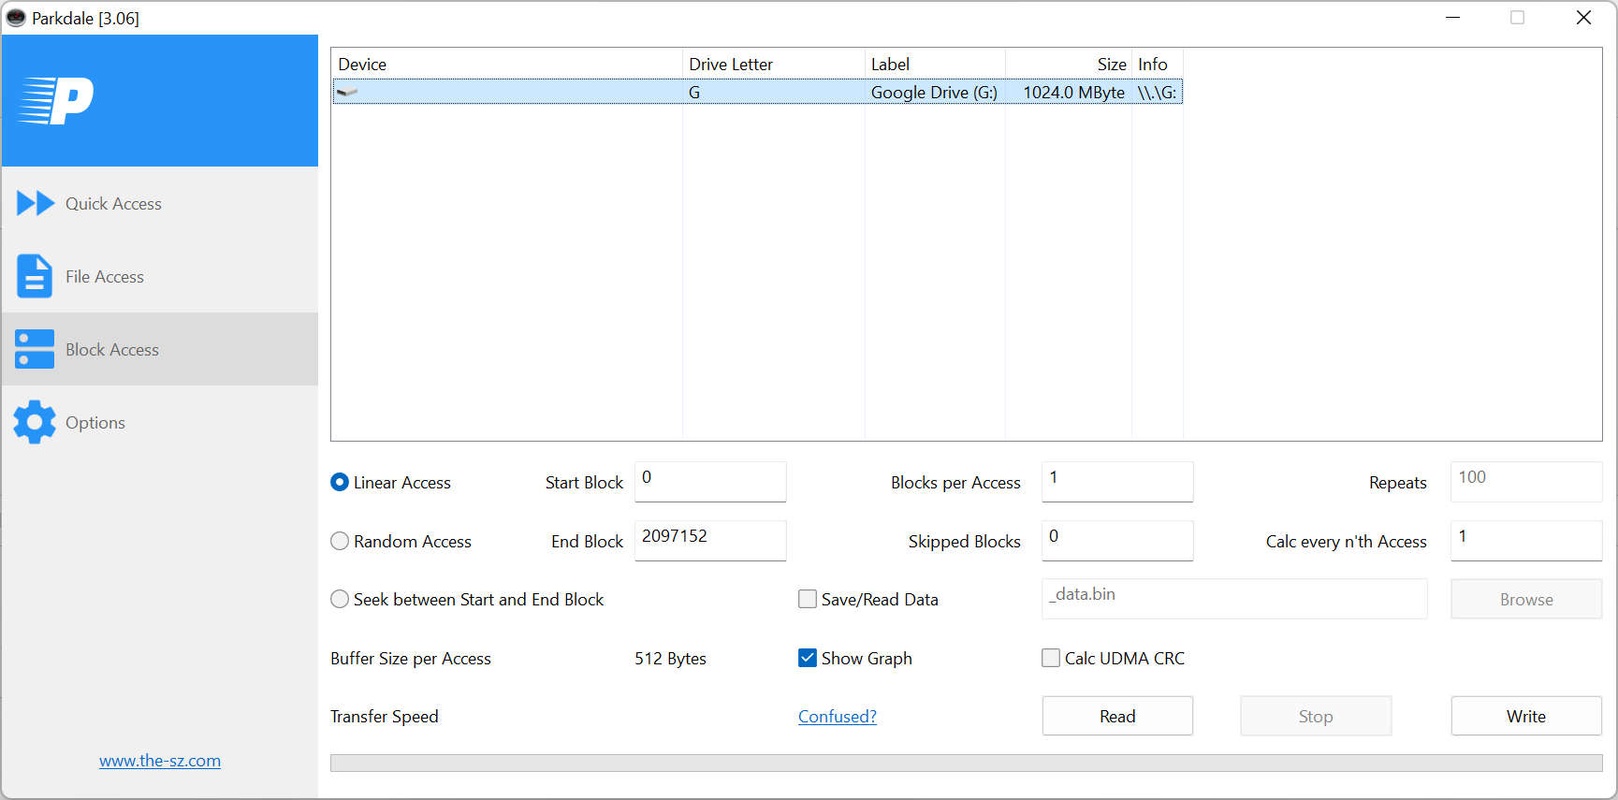The height and width of the screenshot is (800, 1618).
Task: Click the Repeats input field
Action: (x=1526, y=481)
